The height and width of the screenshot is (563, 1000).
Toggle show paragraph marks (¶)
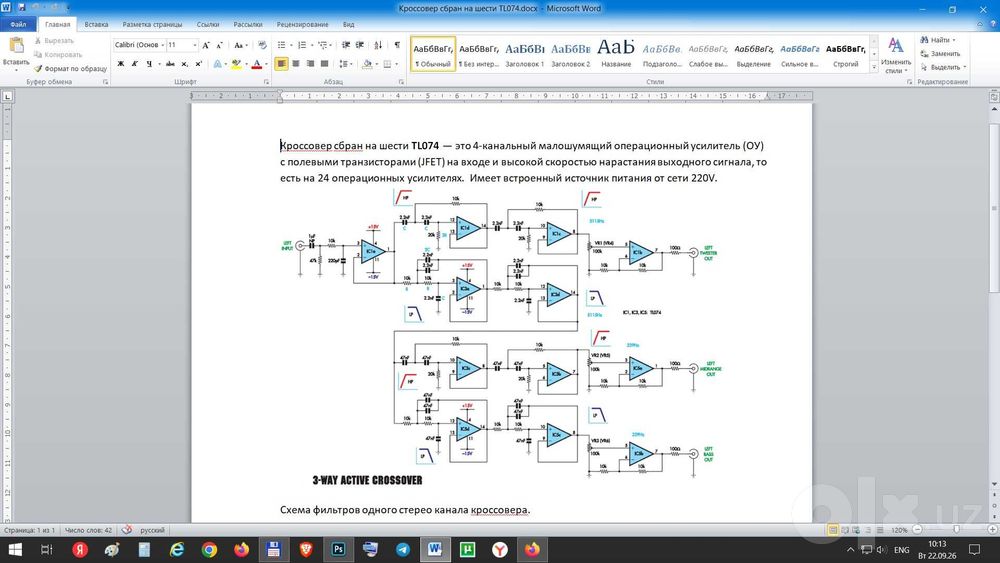coord(397,45)
